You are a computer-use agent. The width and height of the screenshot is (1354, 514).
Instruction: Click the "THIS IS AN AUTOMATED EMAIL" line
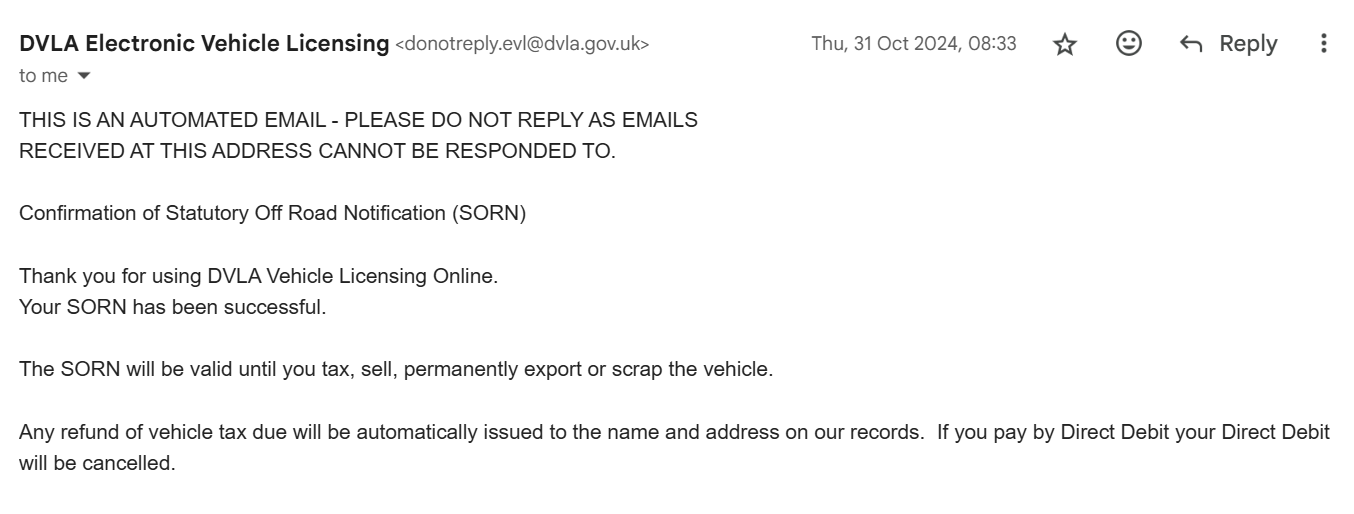(x=358, y=120)
